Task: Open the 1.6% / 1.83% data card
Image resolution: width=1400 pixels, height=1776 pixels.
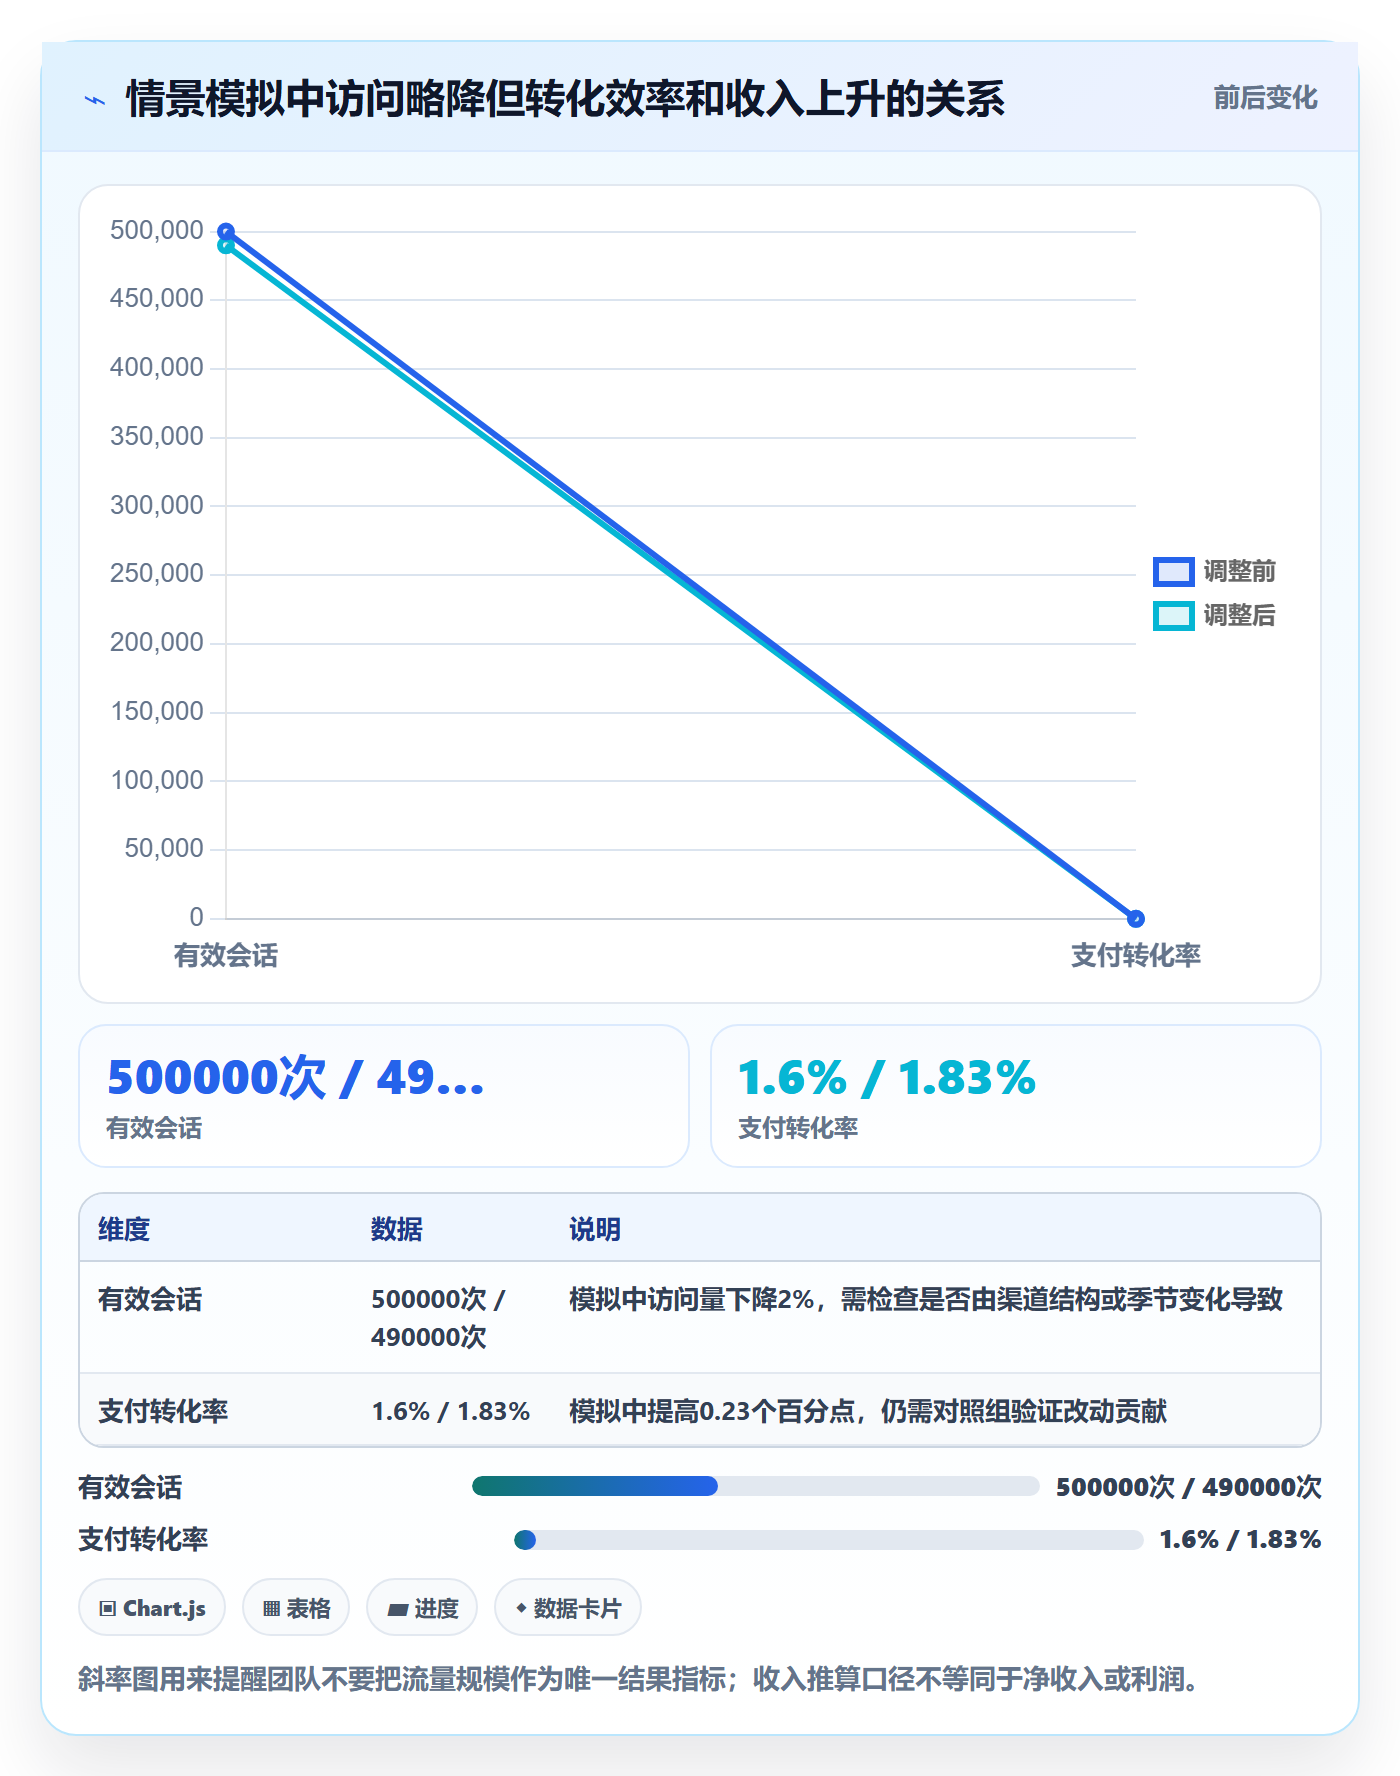Action: click(x=1016, y=1096)
